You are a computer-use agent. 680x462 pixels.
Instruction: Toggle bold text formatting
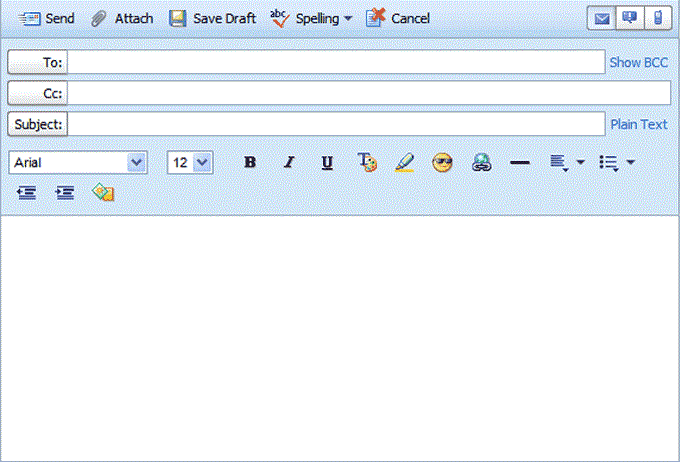[250, 162]
